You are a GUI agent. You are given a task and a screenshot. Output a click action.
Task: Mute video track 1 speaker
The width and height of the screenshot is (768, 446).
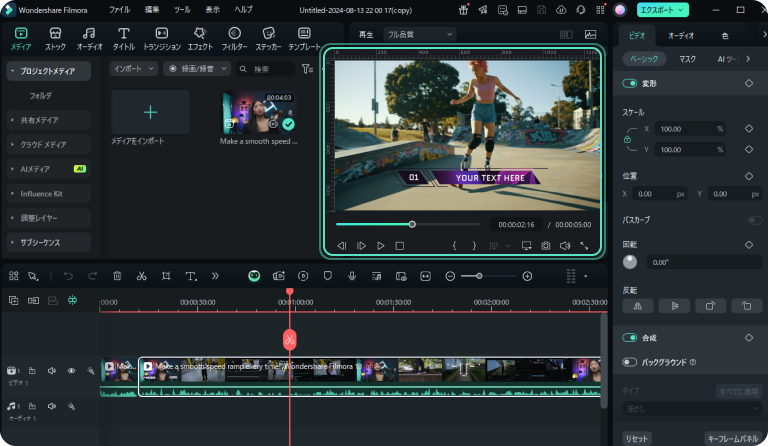(51, 371)
